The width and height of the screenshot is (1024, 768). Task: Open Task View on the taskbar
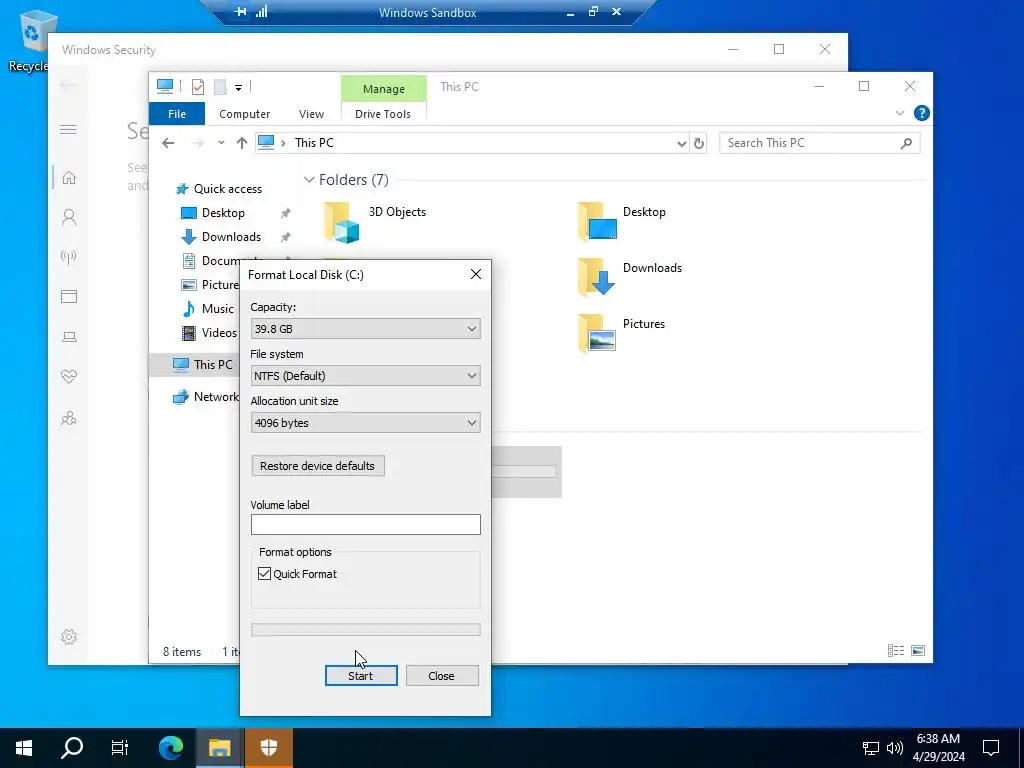120,748
